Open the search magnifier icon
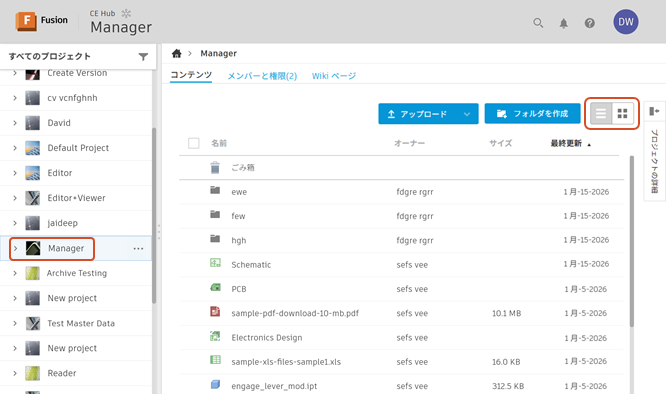 coord(538,23)
